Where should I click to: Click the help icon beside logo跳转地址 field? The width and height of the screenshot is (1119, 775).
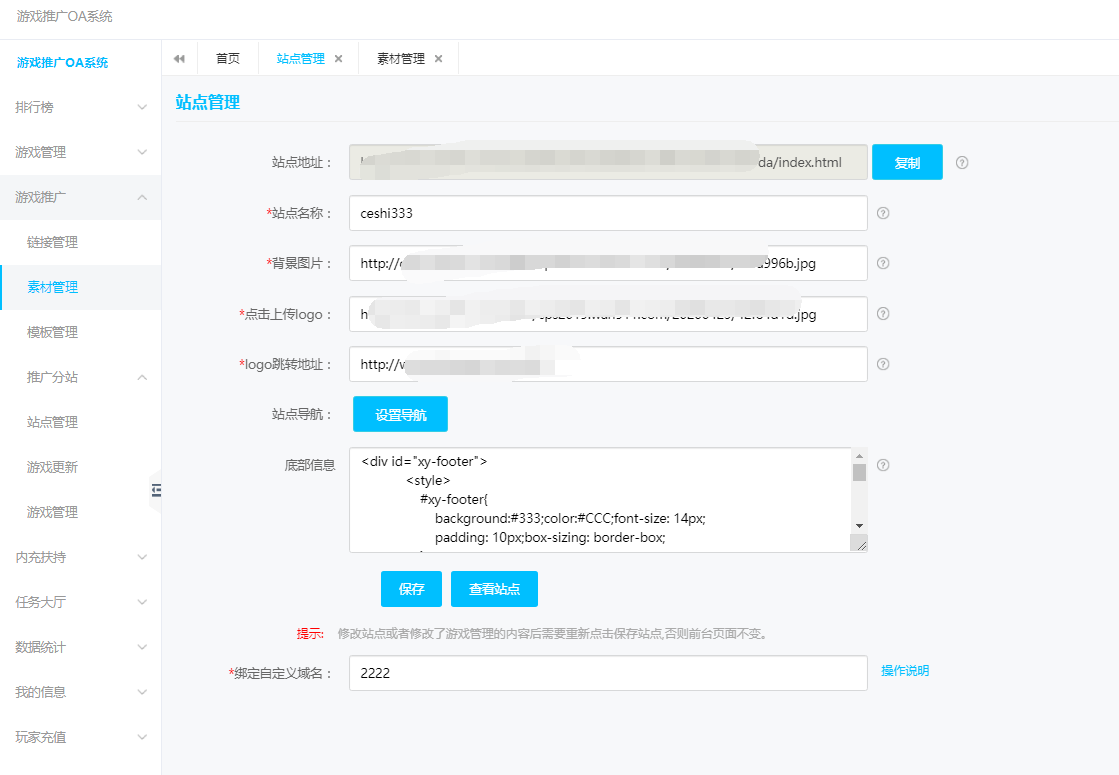[x=883, y=364]
